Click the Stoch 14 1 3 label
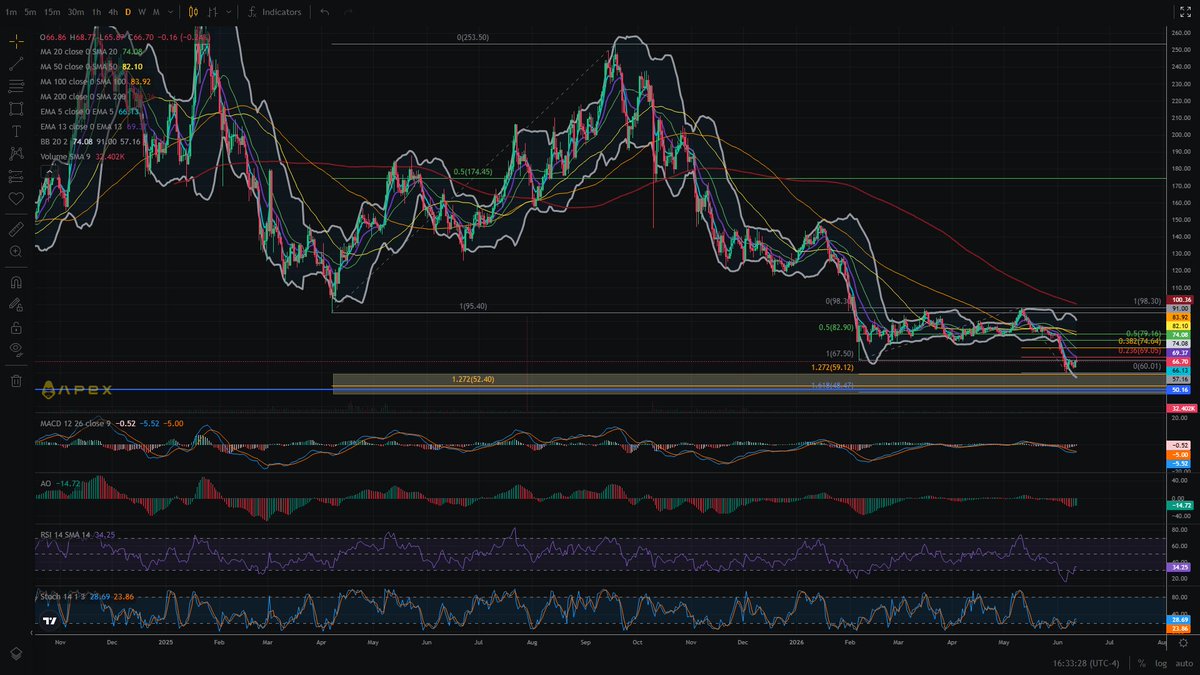This screenshot has width=1200, height=675. coord(61,596)
